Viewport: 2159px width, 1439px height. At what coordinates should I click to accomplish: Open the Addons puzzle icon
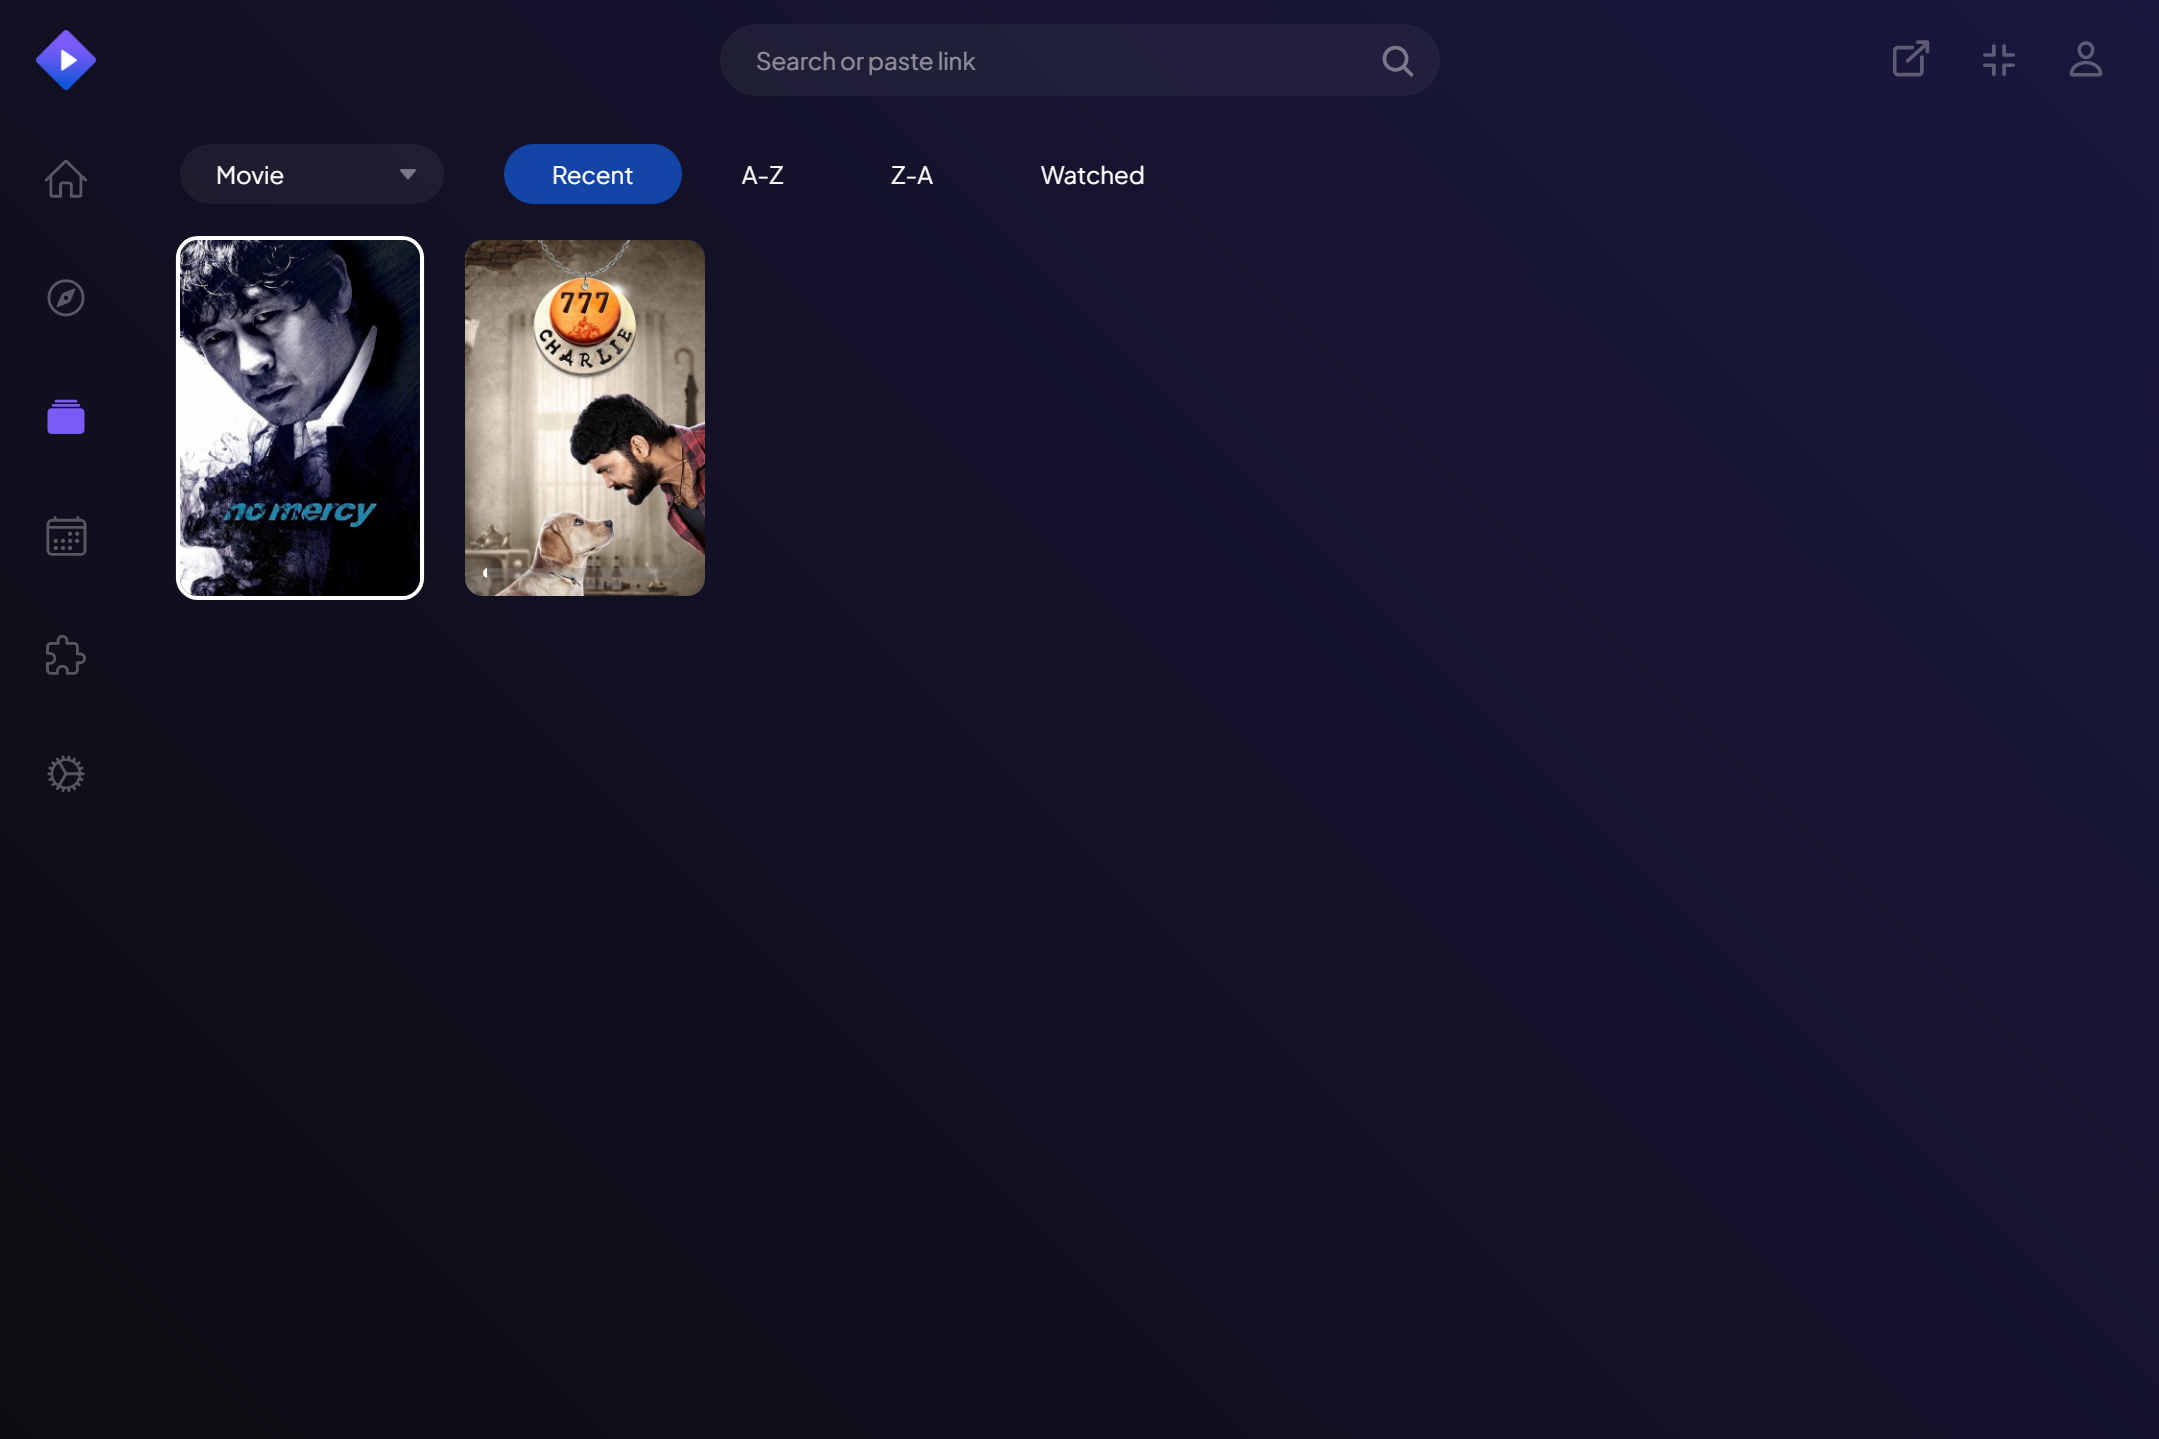click(x=66, y=656)
